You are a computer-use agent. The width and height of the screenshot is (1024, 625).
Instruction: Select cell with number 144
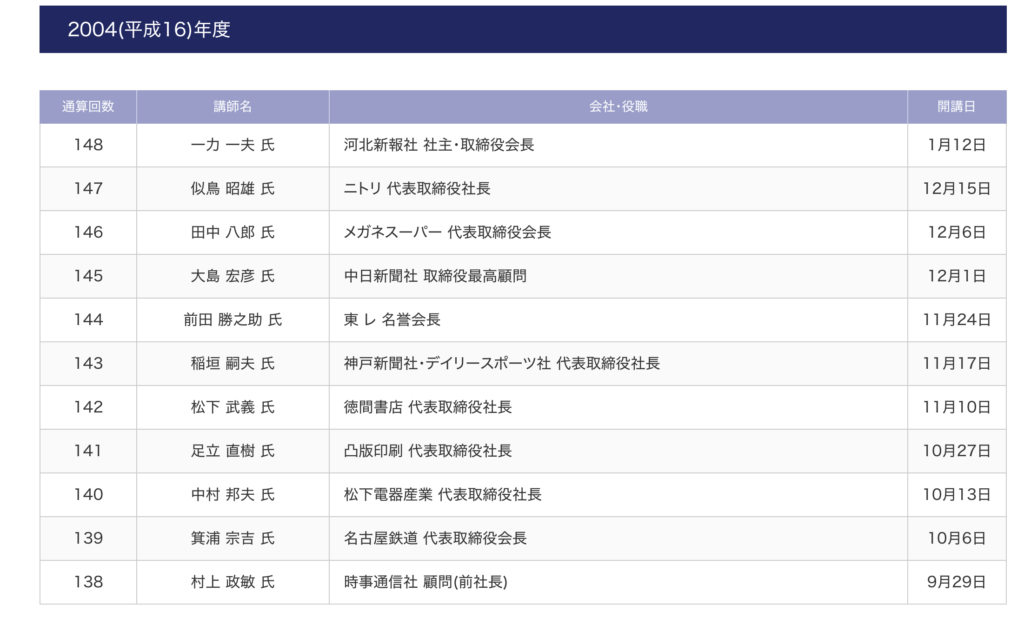click(x=88, y=320)
